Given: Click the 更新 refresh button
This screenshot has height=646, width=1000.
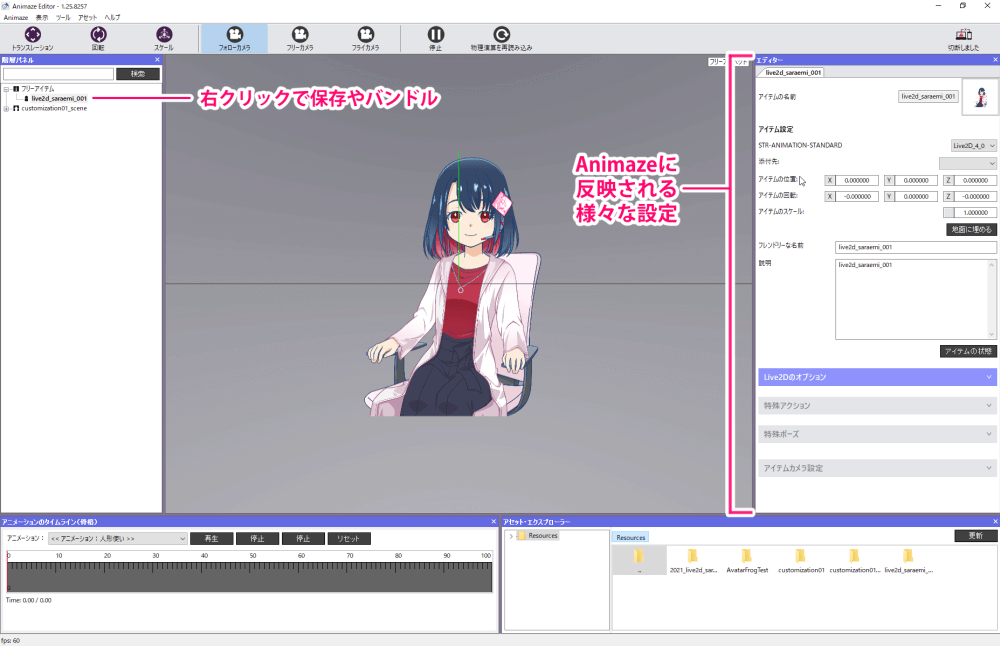Looking at the screenshot, I should (976, 536).
